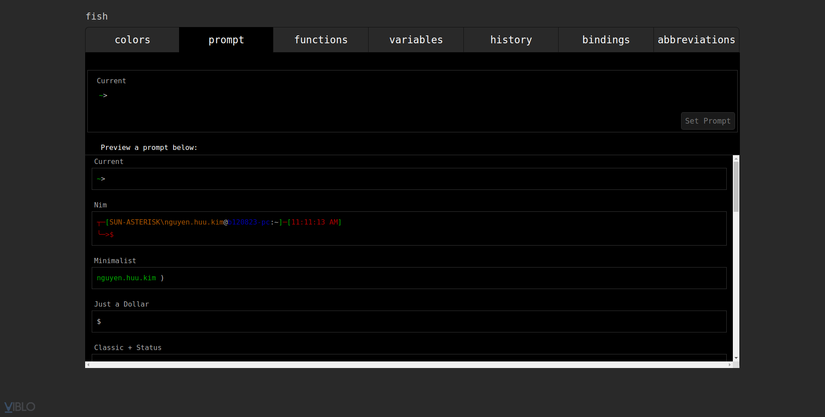
Task: Click the Preview a prompt below text
Action: pyautogui.click(x=149, y=148)
